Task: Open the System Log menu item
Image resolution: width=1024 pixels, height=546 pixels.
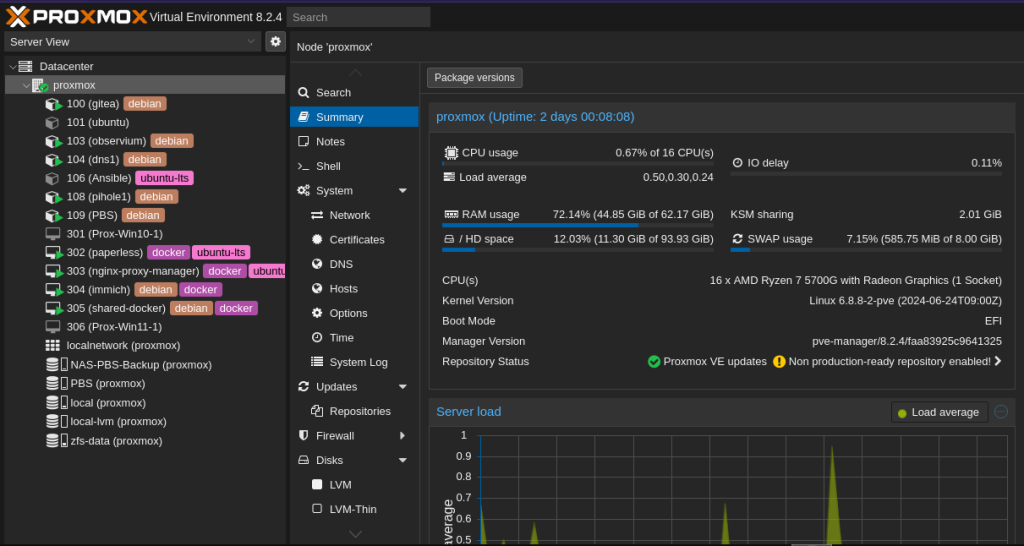Action: [355, 362]
